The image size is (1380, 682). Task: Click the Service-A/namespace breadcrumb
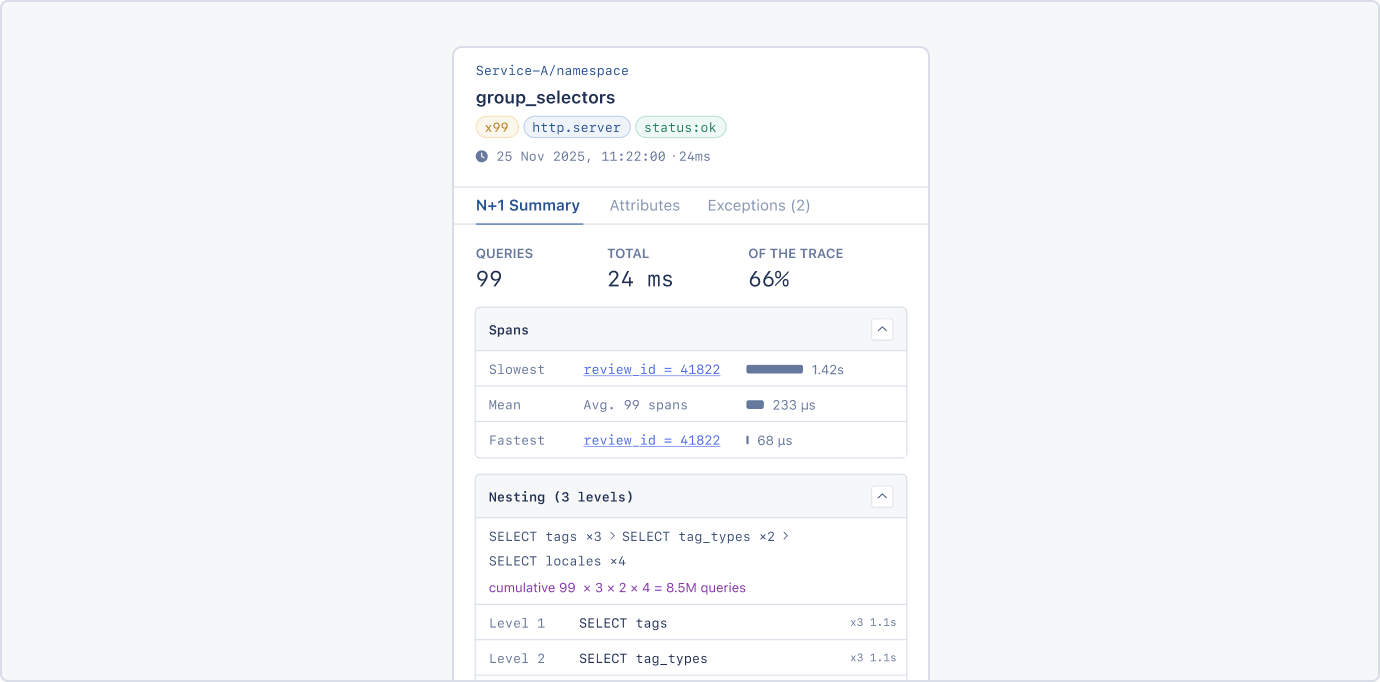[x=552, y=71]
